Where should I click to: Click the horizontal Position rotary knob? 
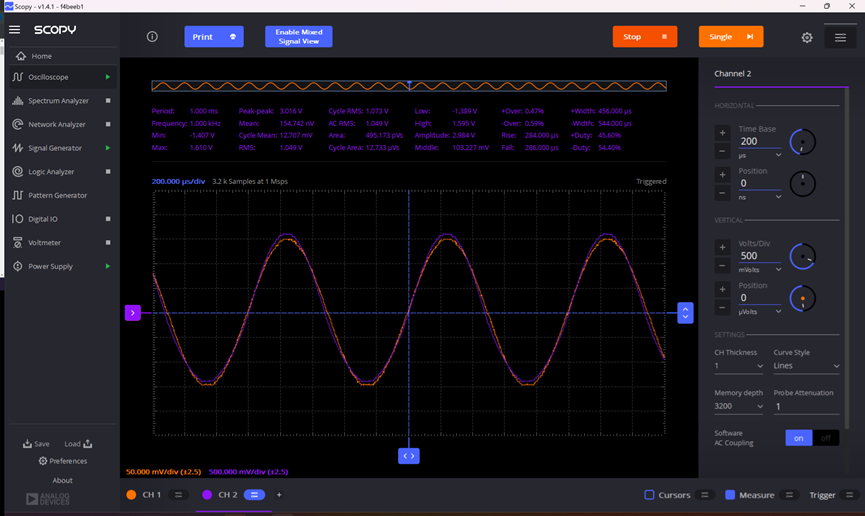tap(803, 184)
